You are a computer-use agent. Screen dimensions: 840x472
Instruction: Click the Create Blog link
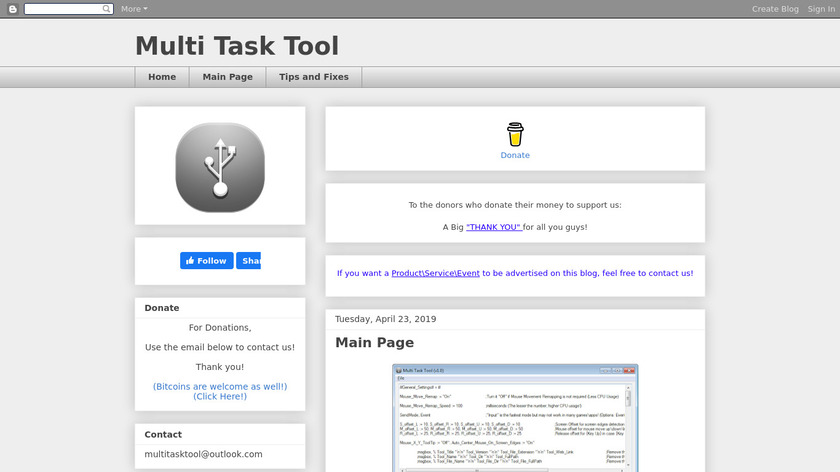(775, 9)
